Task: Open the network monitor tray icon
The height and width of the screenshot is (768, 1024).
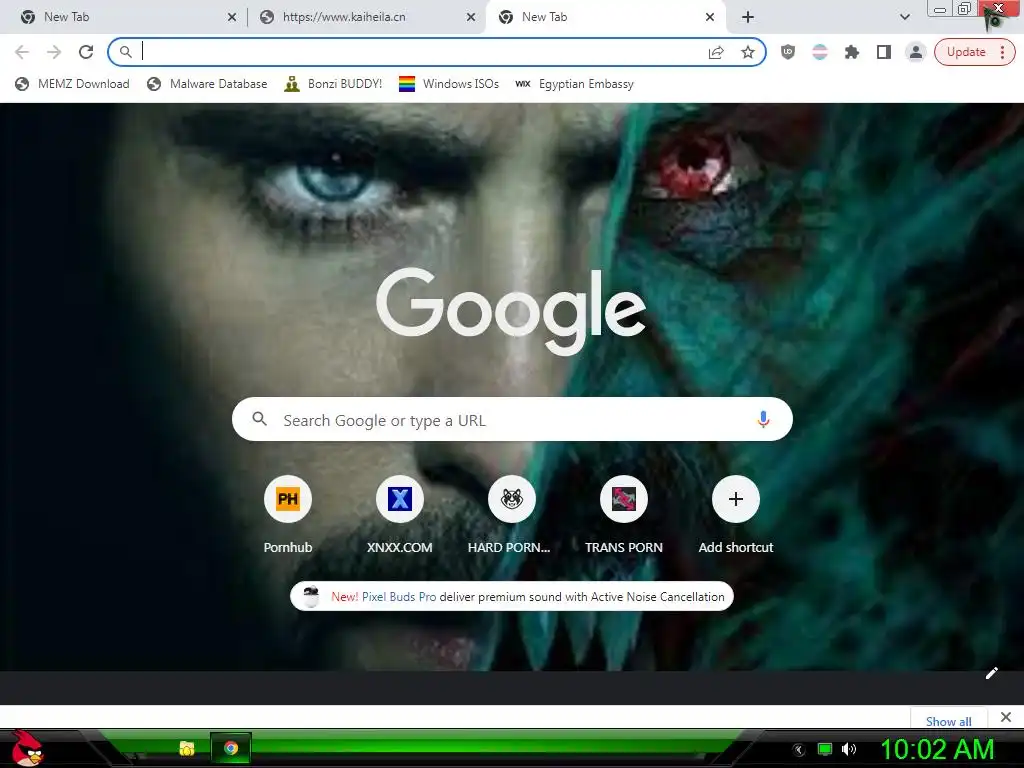Action: coord(825,750)
